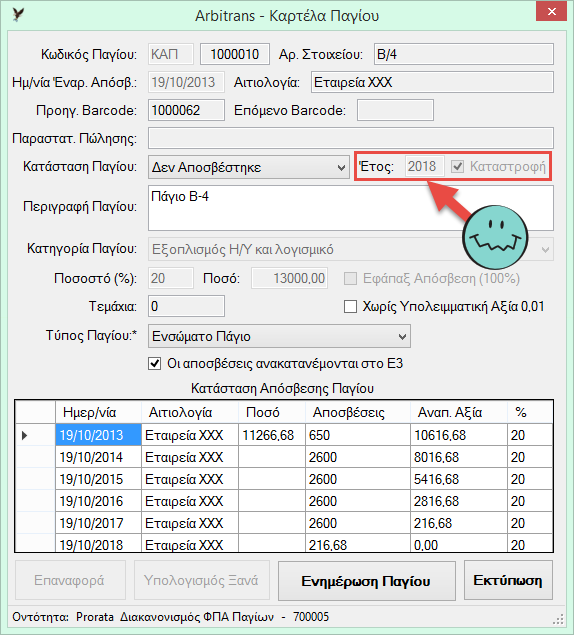This screenshot has height=635, width=574.
Task: Select the 19/10/2016 depreciation row
Action: pos(284,501)
